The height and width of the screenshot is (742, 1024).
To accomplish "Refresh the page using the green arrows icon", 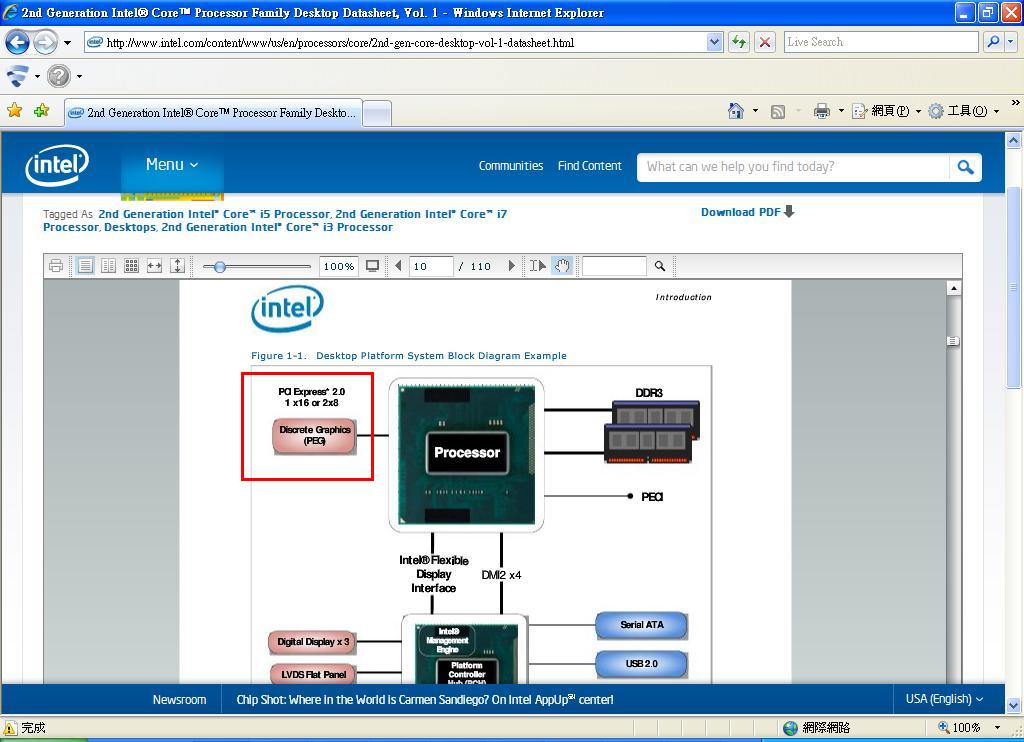I will point(739,42).
